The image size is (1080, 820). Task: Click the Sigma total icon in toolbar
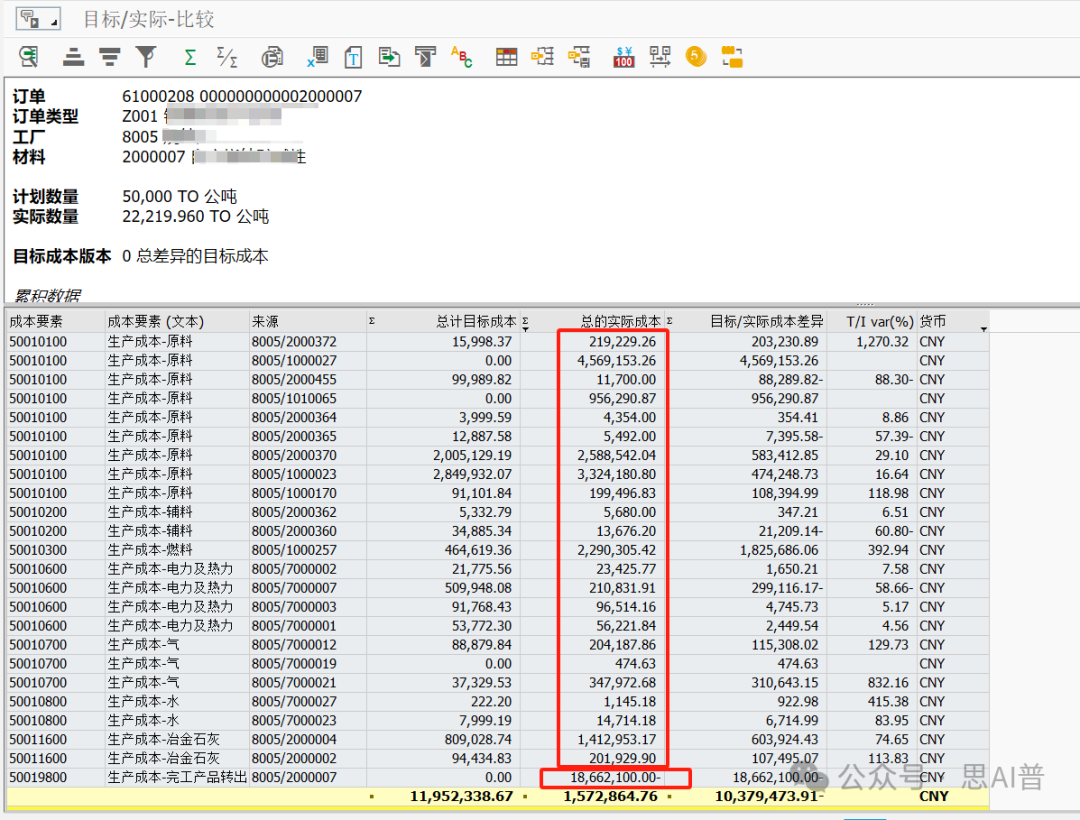click(x=190, y=57)
